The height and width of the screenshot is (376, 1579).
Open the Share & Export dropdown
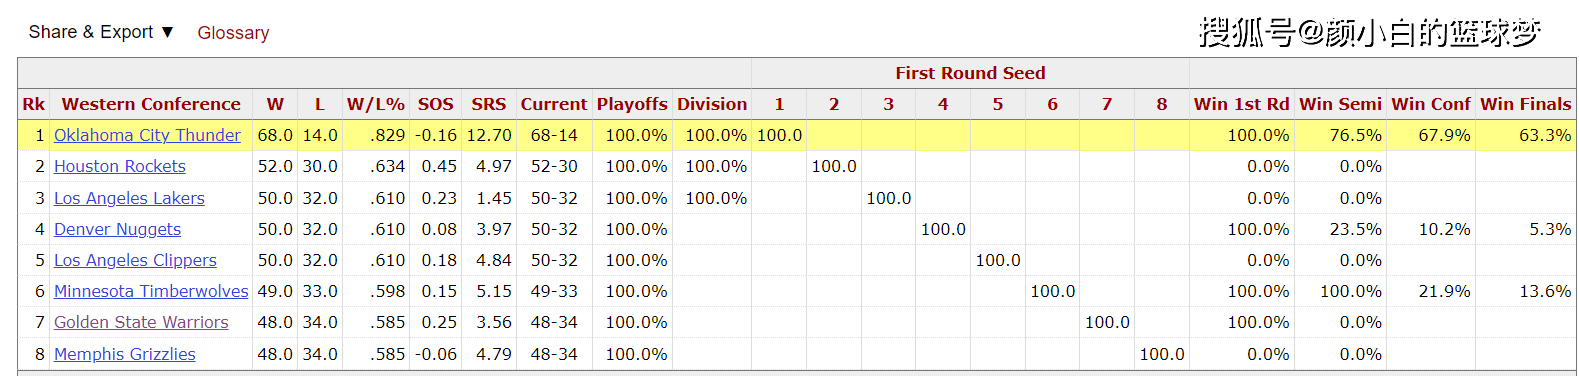(x=101, y=32)
